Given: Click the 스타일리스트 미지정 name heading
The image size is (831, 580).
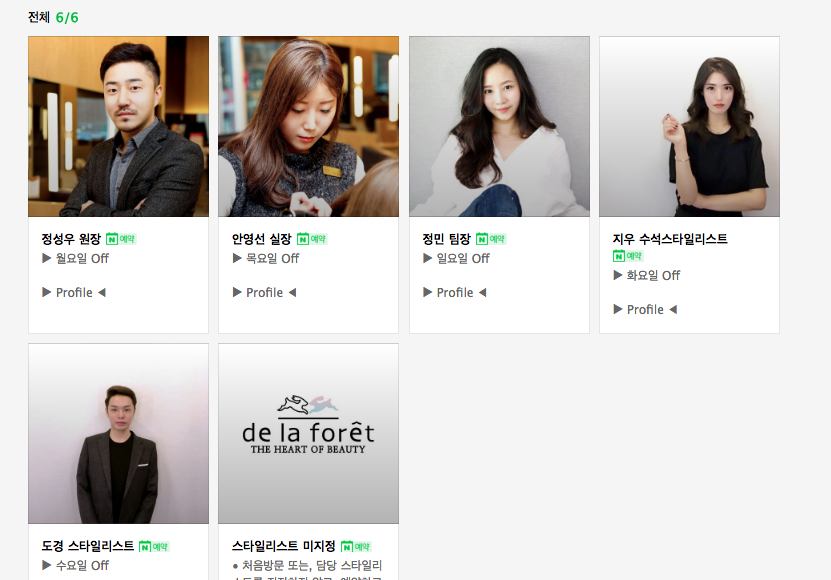Looking at the screenshot, I should click(x=284, y=546).
